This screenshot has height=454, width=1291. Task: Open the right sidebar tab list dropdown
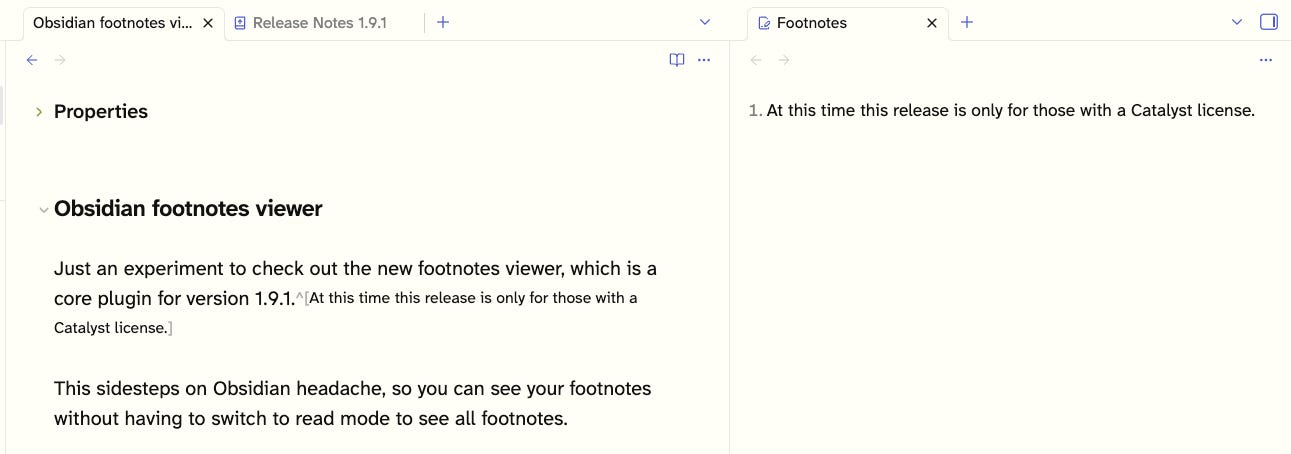[x=1237, y=22]
